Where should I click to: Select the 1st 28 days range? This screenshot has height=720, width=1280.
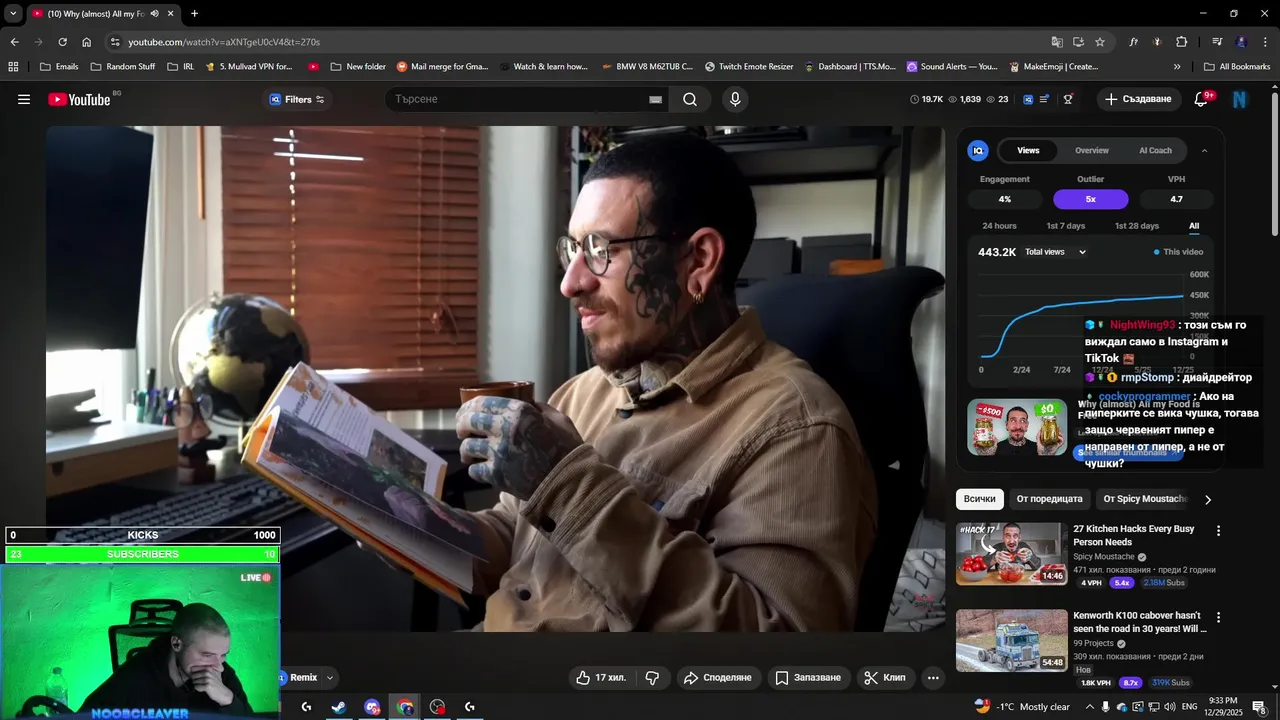[x=1137, y=226]
